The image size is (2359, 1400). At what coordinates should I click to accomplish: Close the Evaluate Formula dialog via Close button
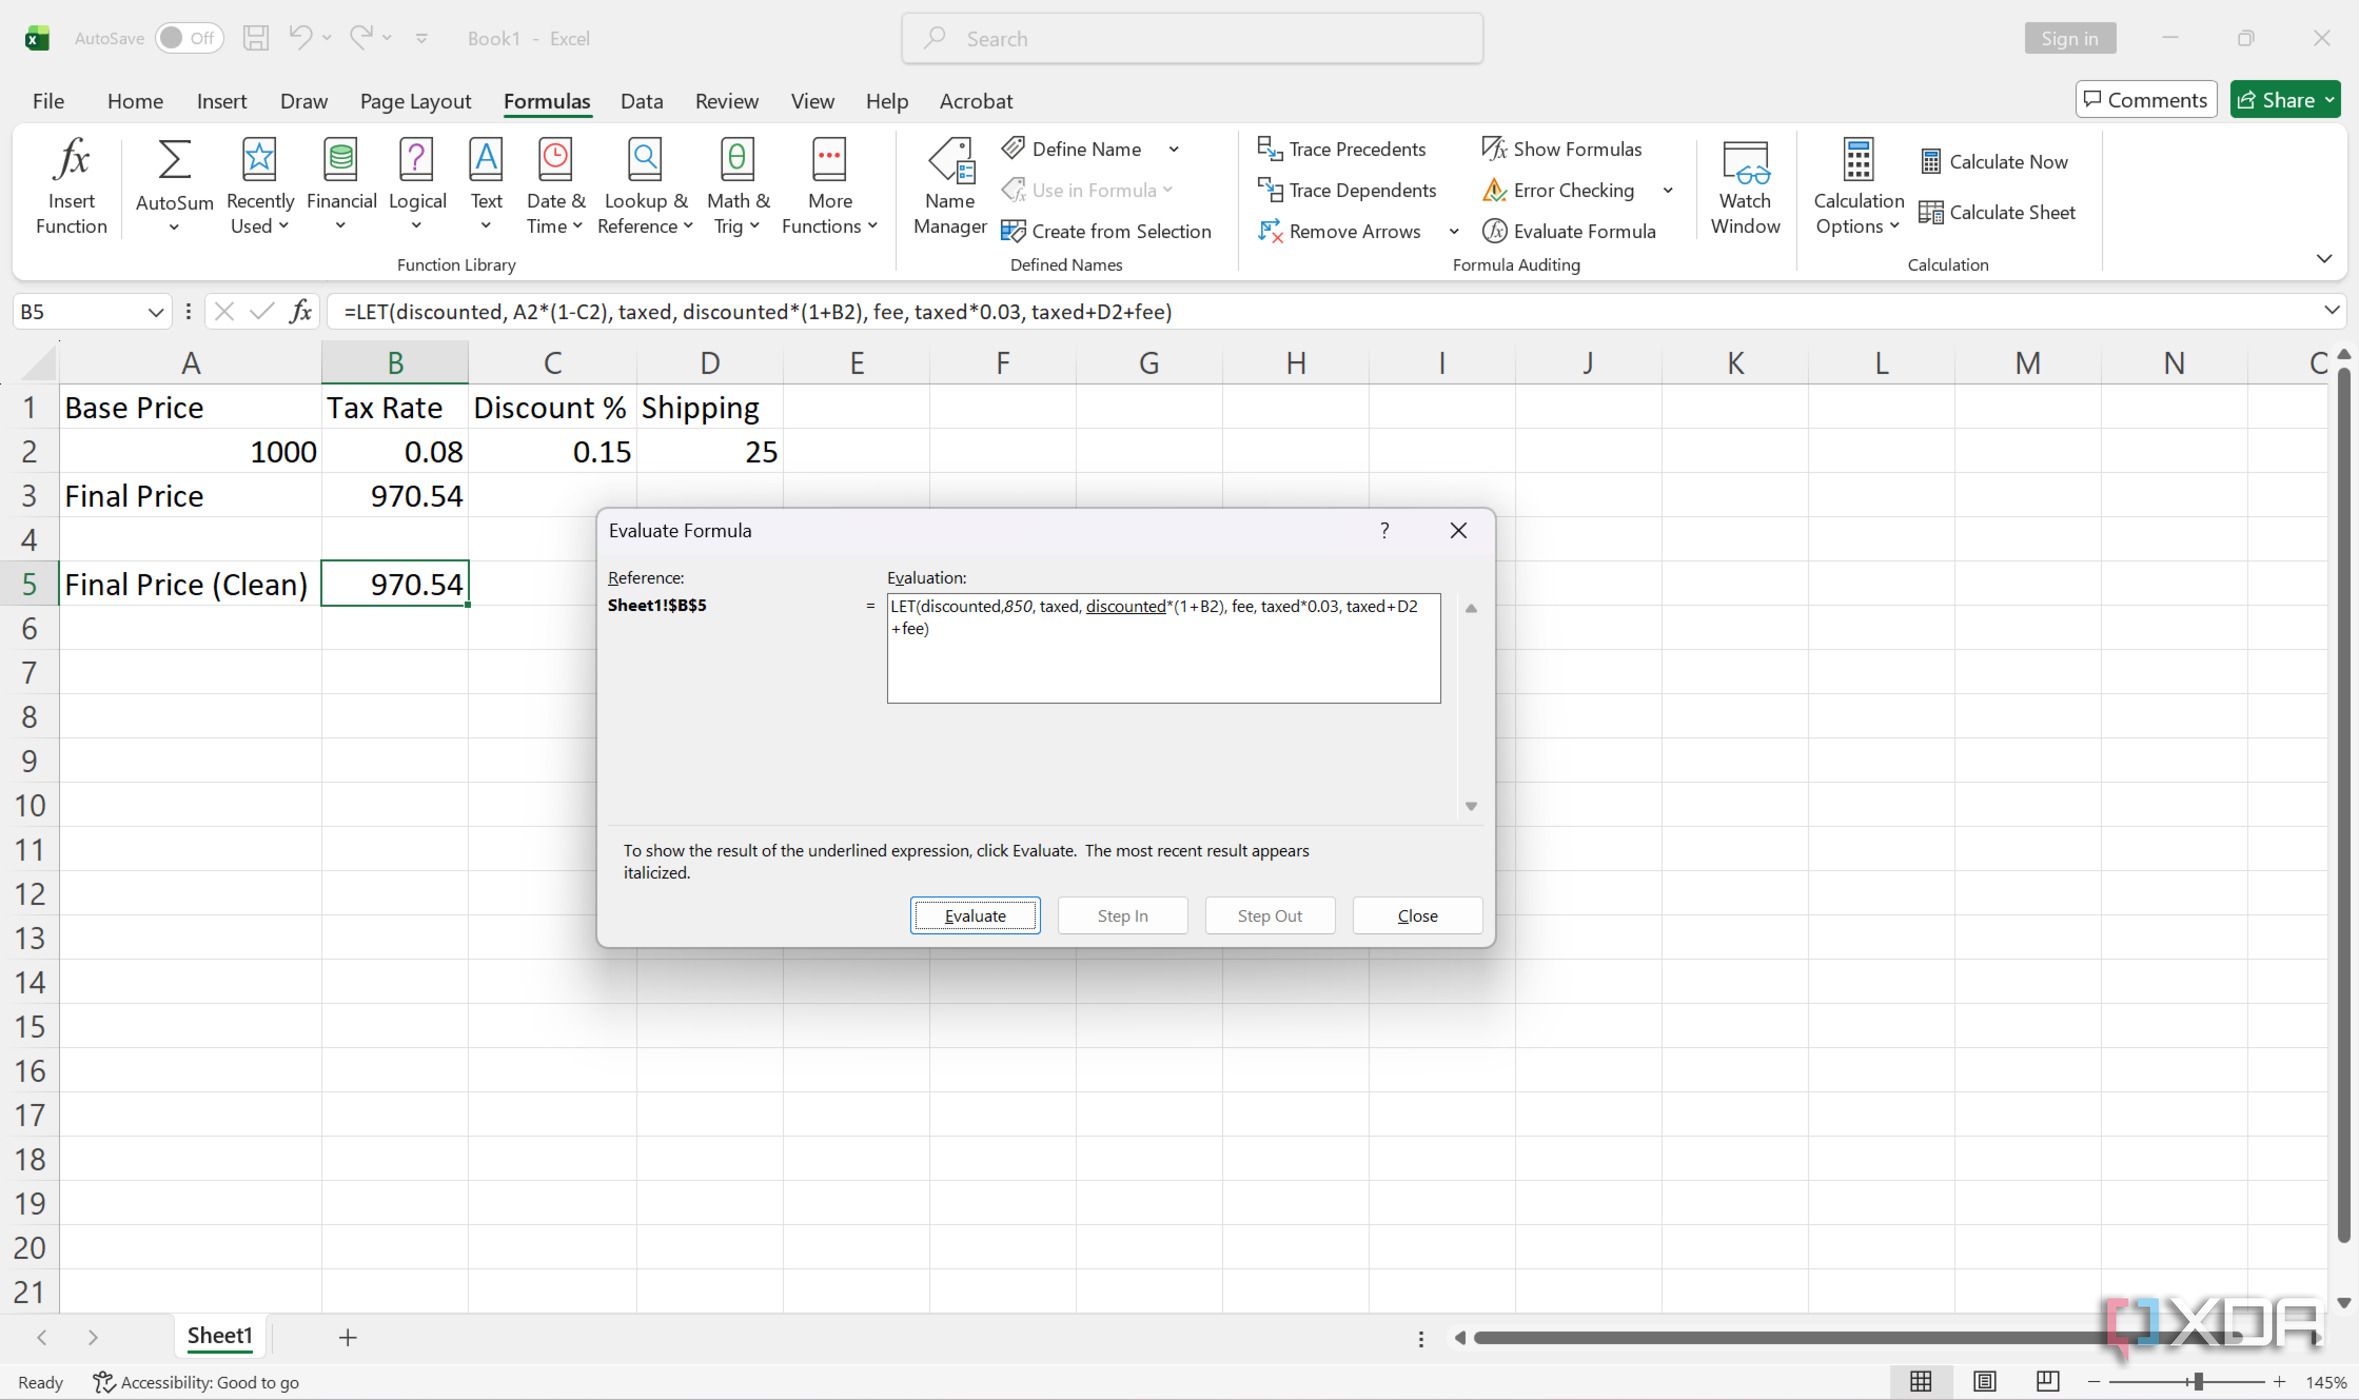click(1417, 915)
